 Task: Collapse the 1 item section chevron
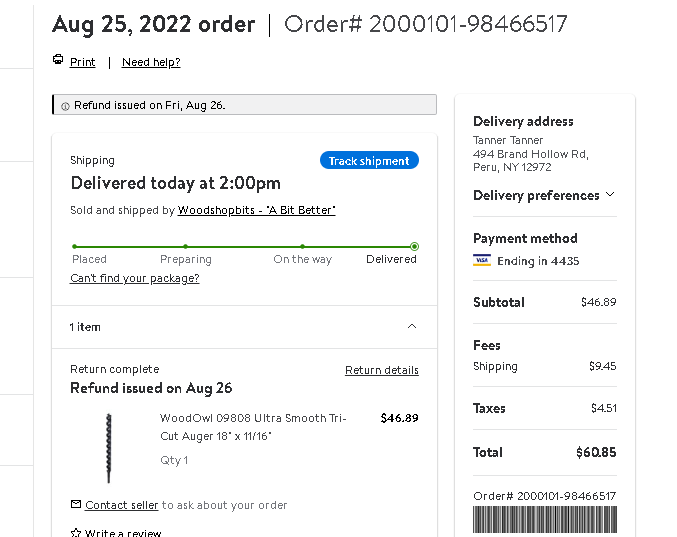pos(412,326)
